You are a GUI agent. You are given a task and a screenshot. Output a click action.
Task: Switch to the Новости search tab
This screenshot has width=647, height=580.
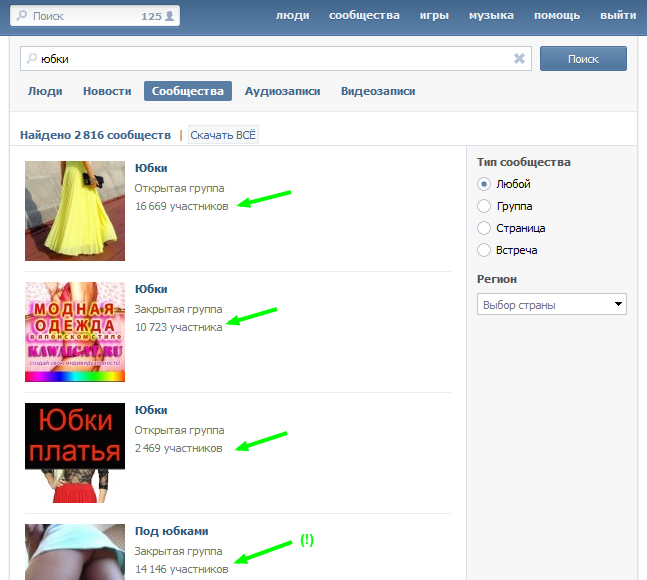point(107,91)
